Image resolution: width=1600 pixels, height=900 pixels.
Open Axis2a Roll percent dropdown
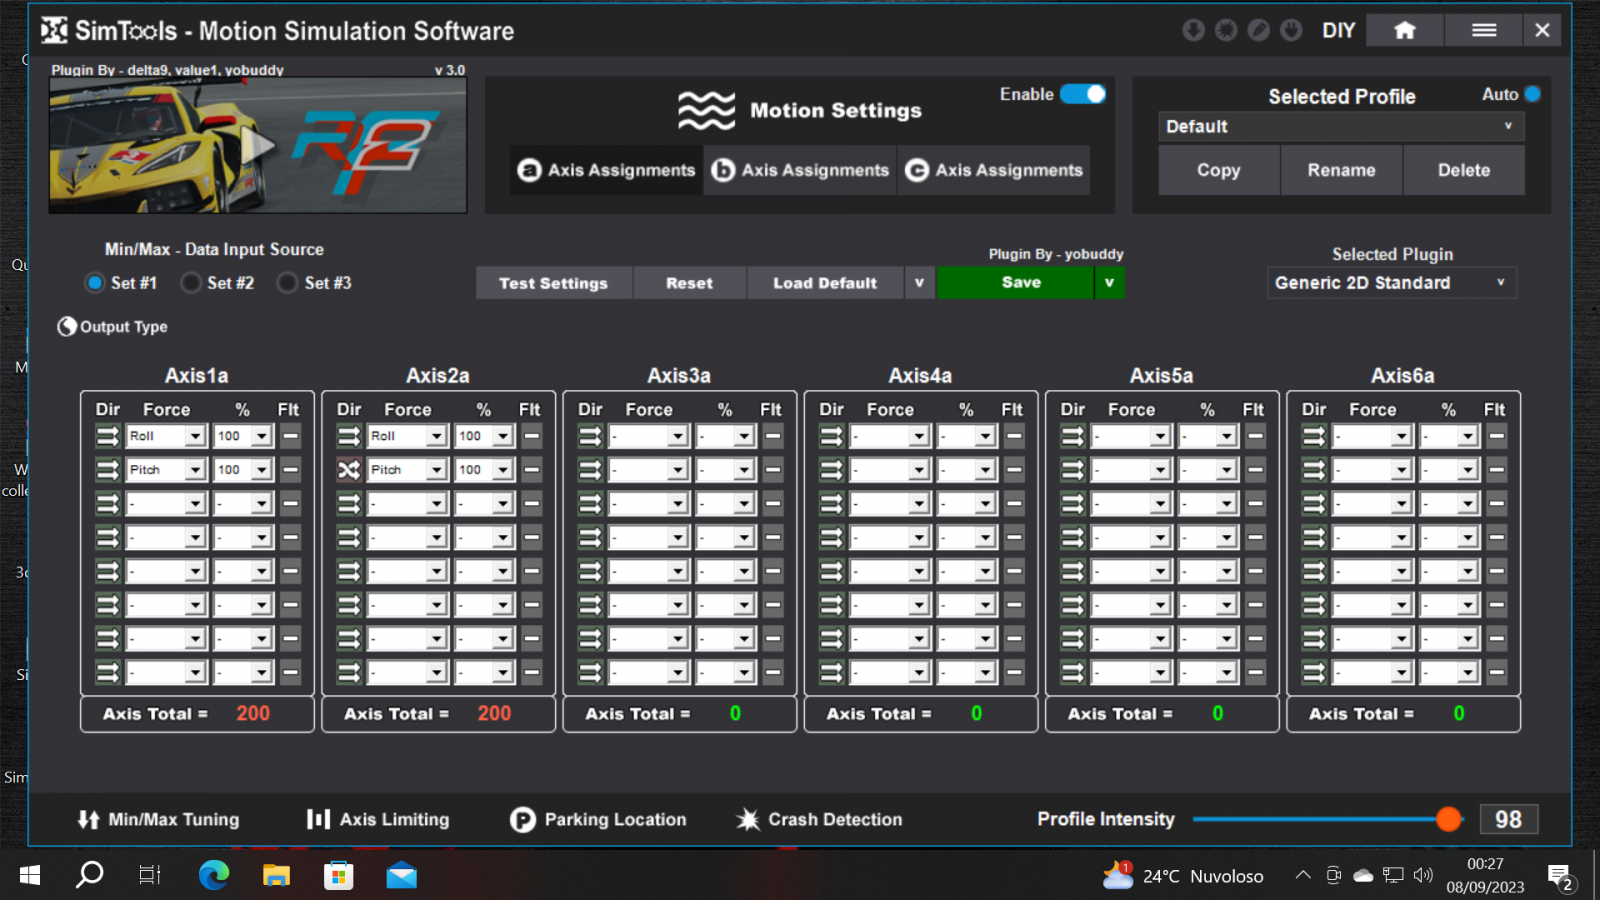click(x=484, y=436)
